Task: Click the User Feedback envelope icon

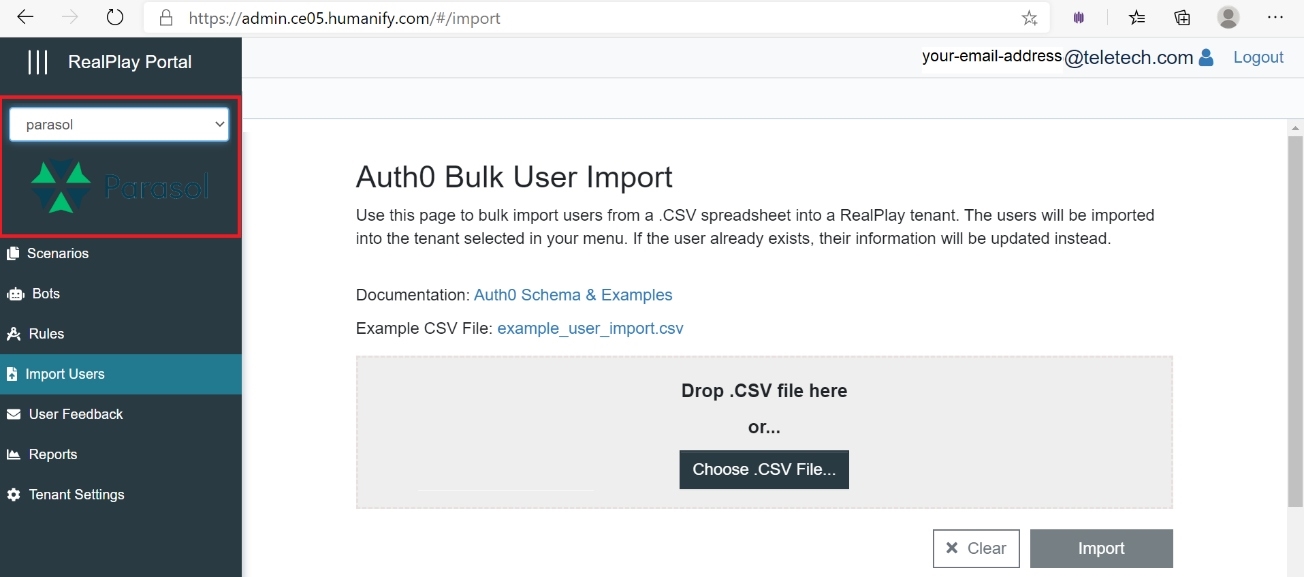Action: click(x=14, y=414)
